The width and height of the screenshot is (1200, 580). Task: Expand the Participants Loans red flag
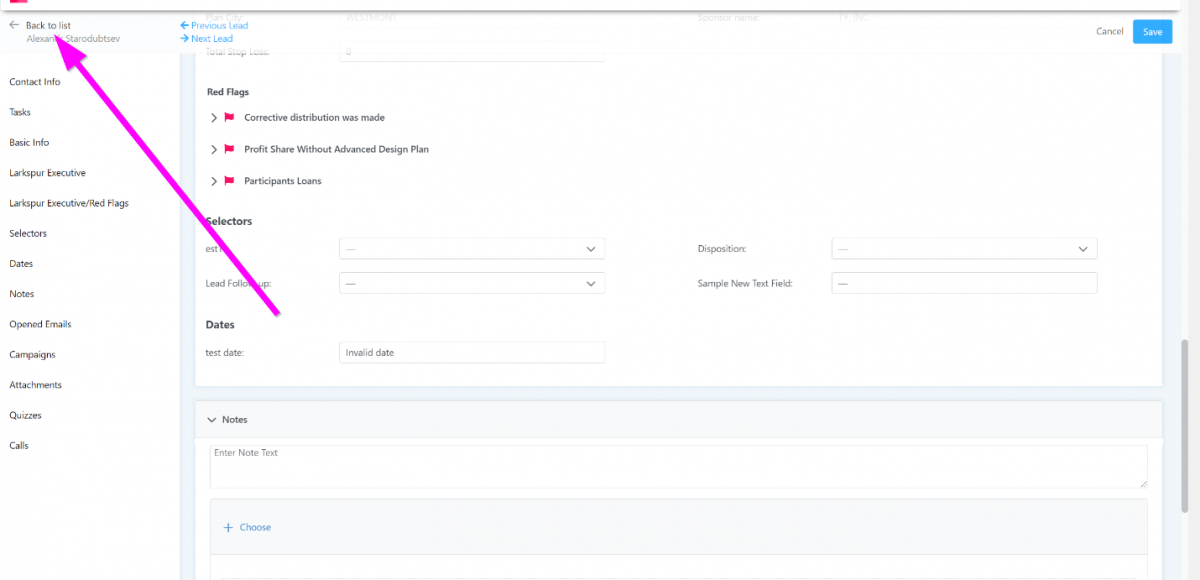pos(214,181)
